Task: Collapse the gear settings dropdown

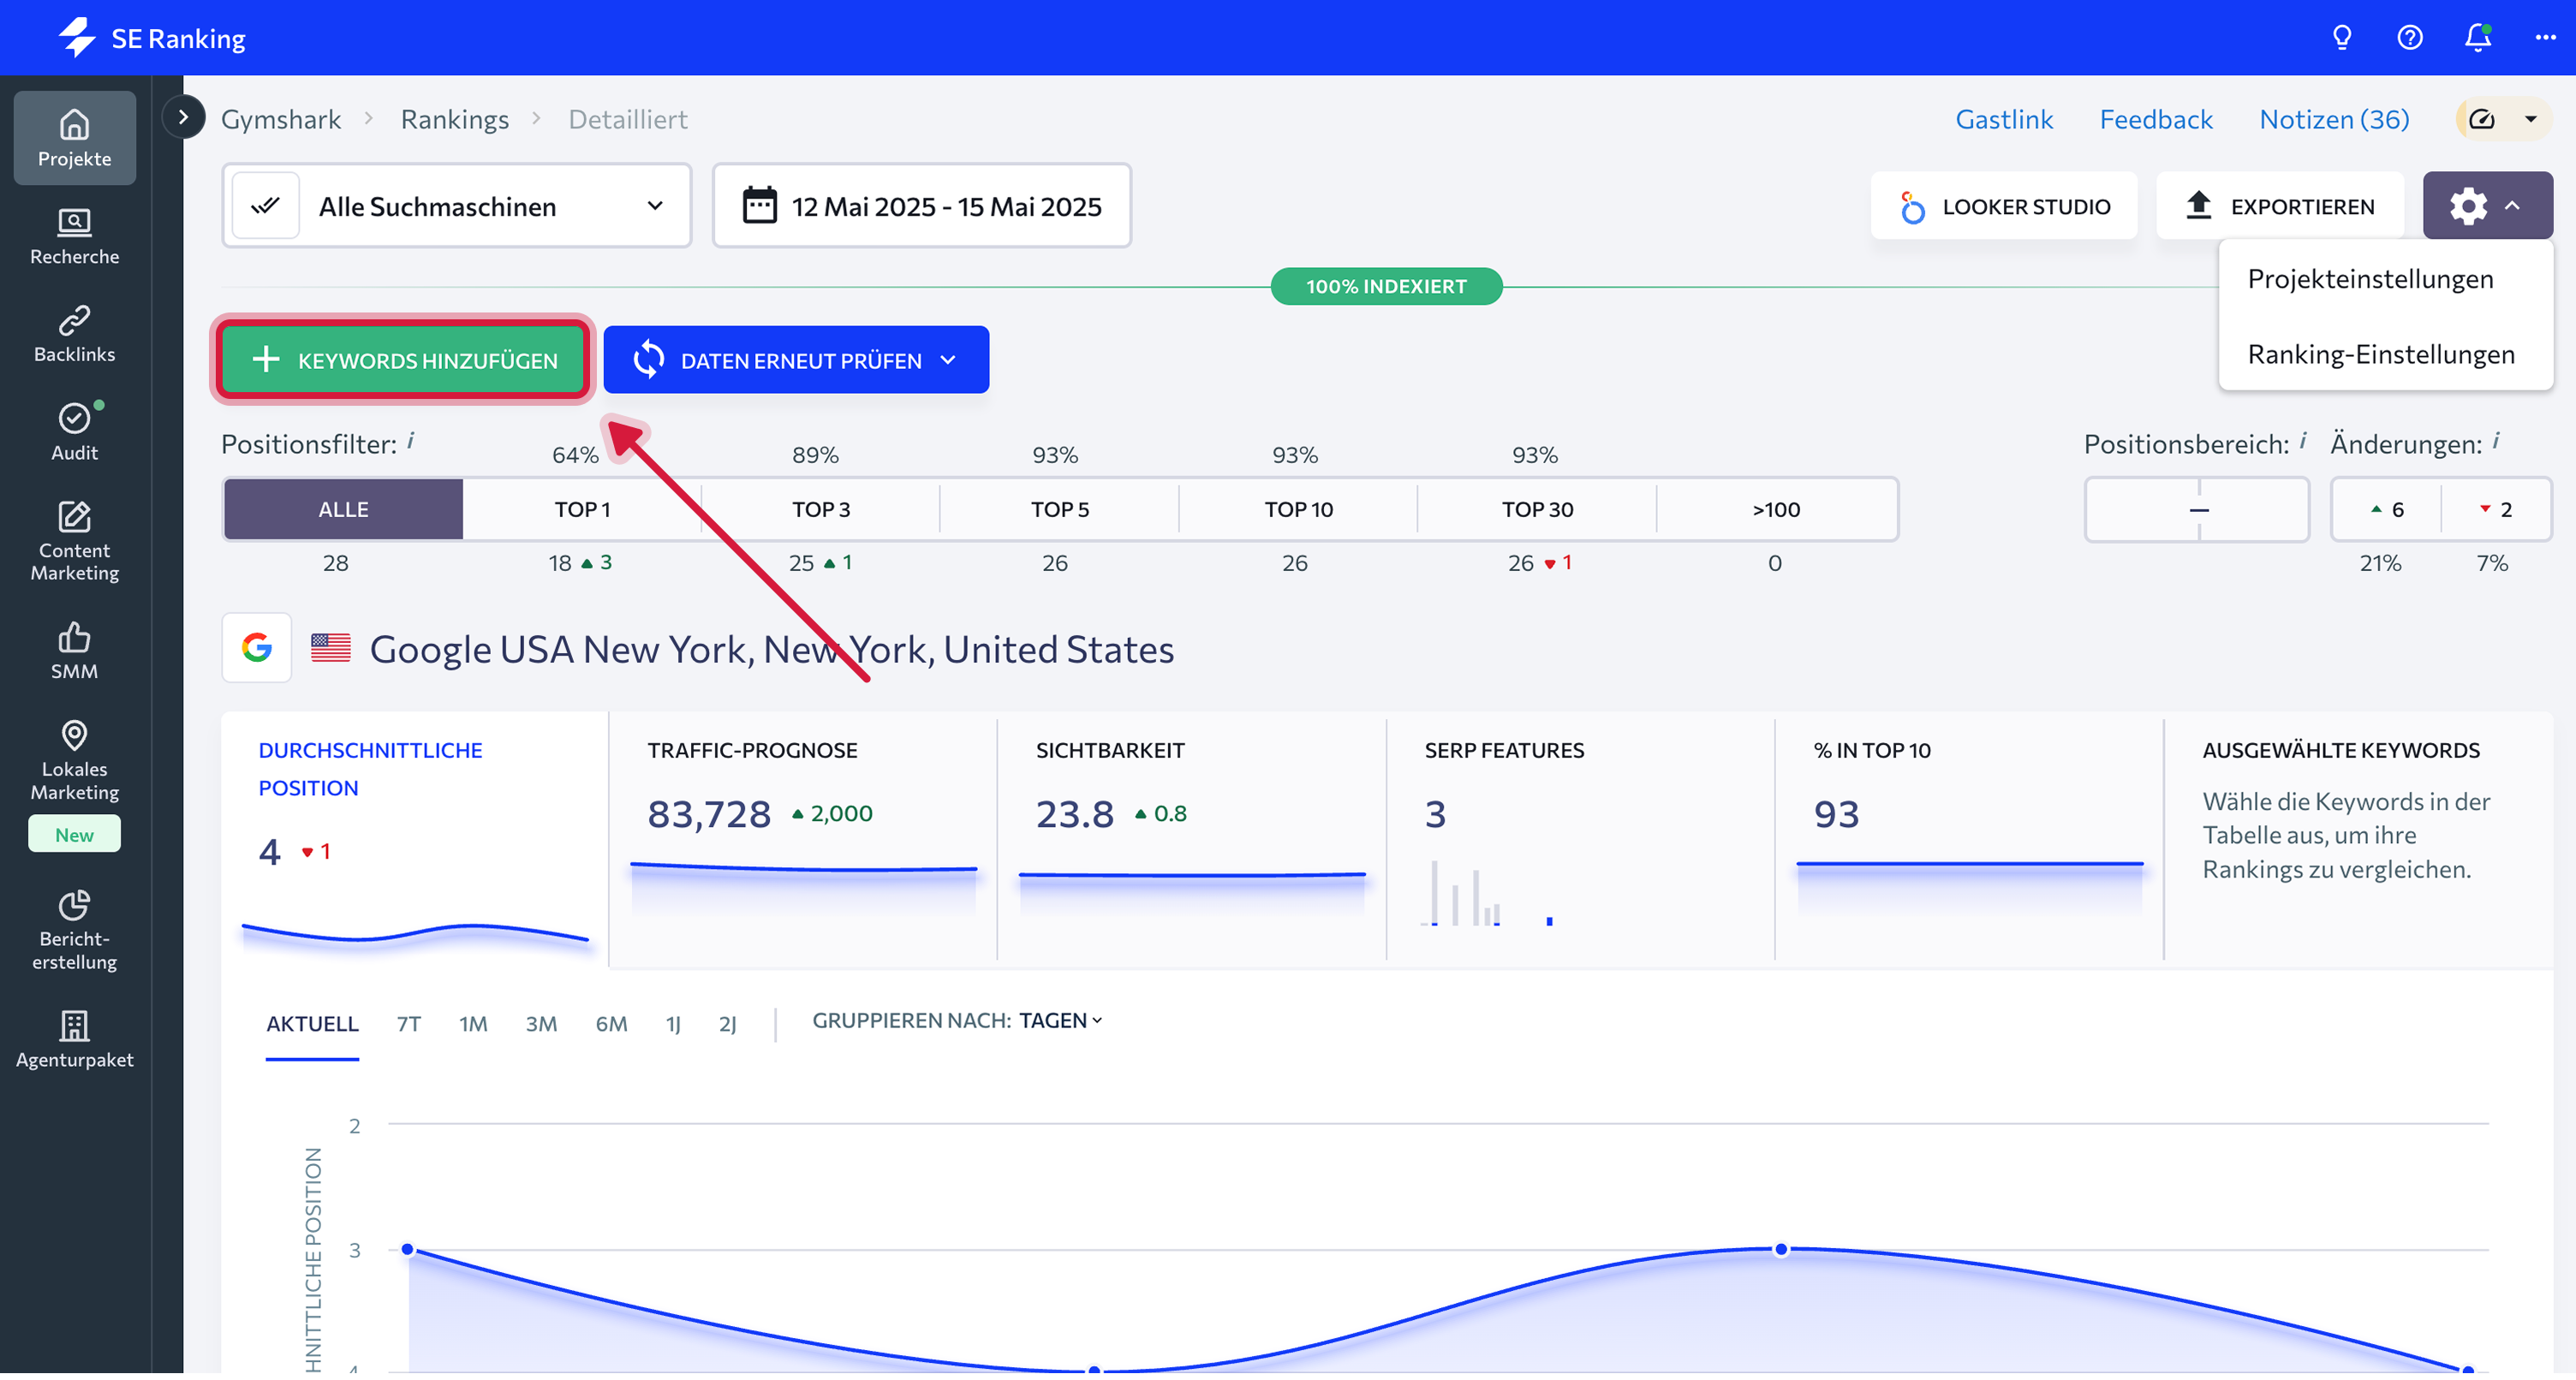Action: 2487,206
